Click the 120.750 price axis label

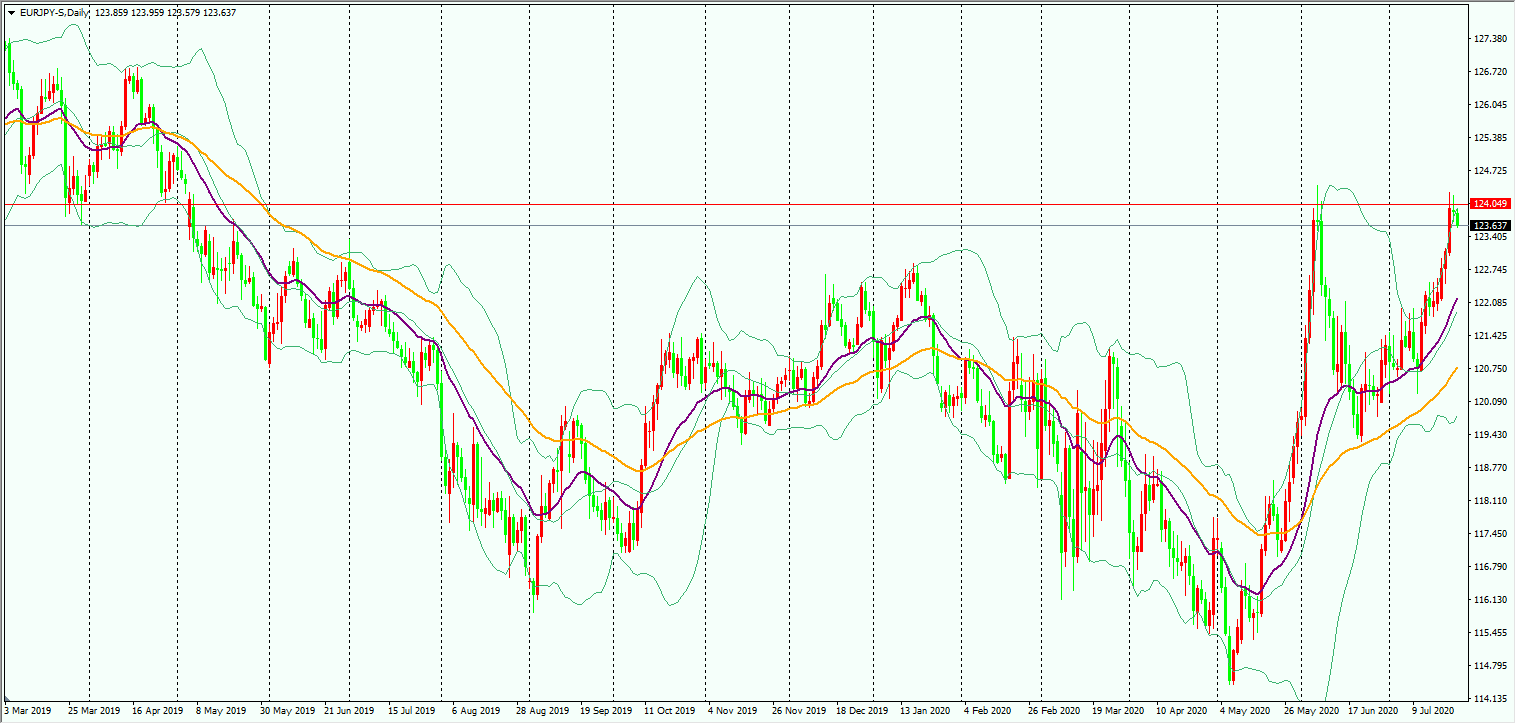[1491, 369]
